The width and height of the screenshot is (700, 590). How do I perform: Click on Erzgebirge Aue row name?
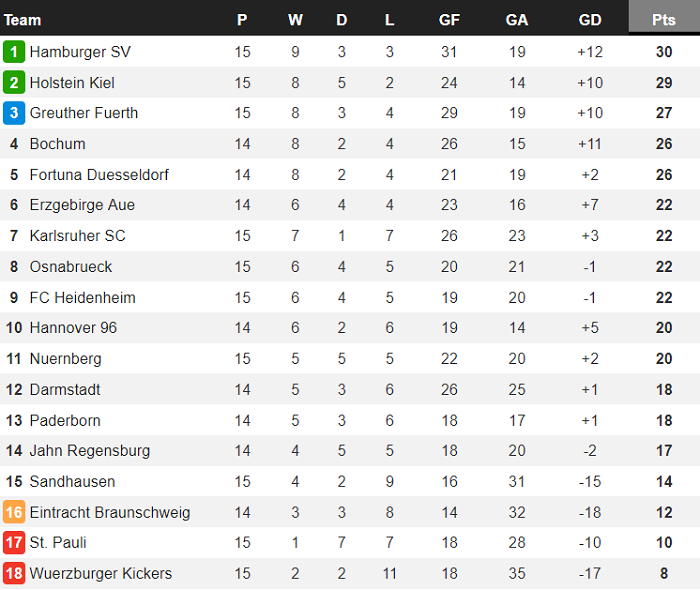point(82,205)
